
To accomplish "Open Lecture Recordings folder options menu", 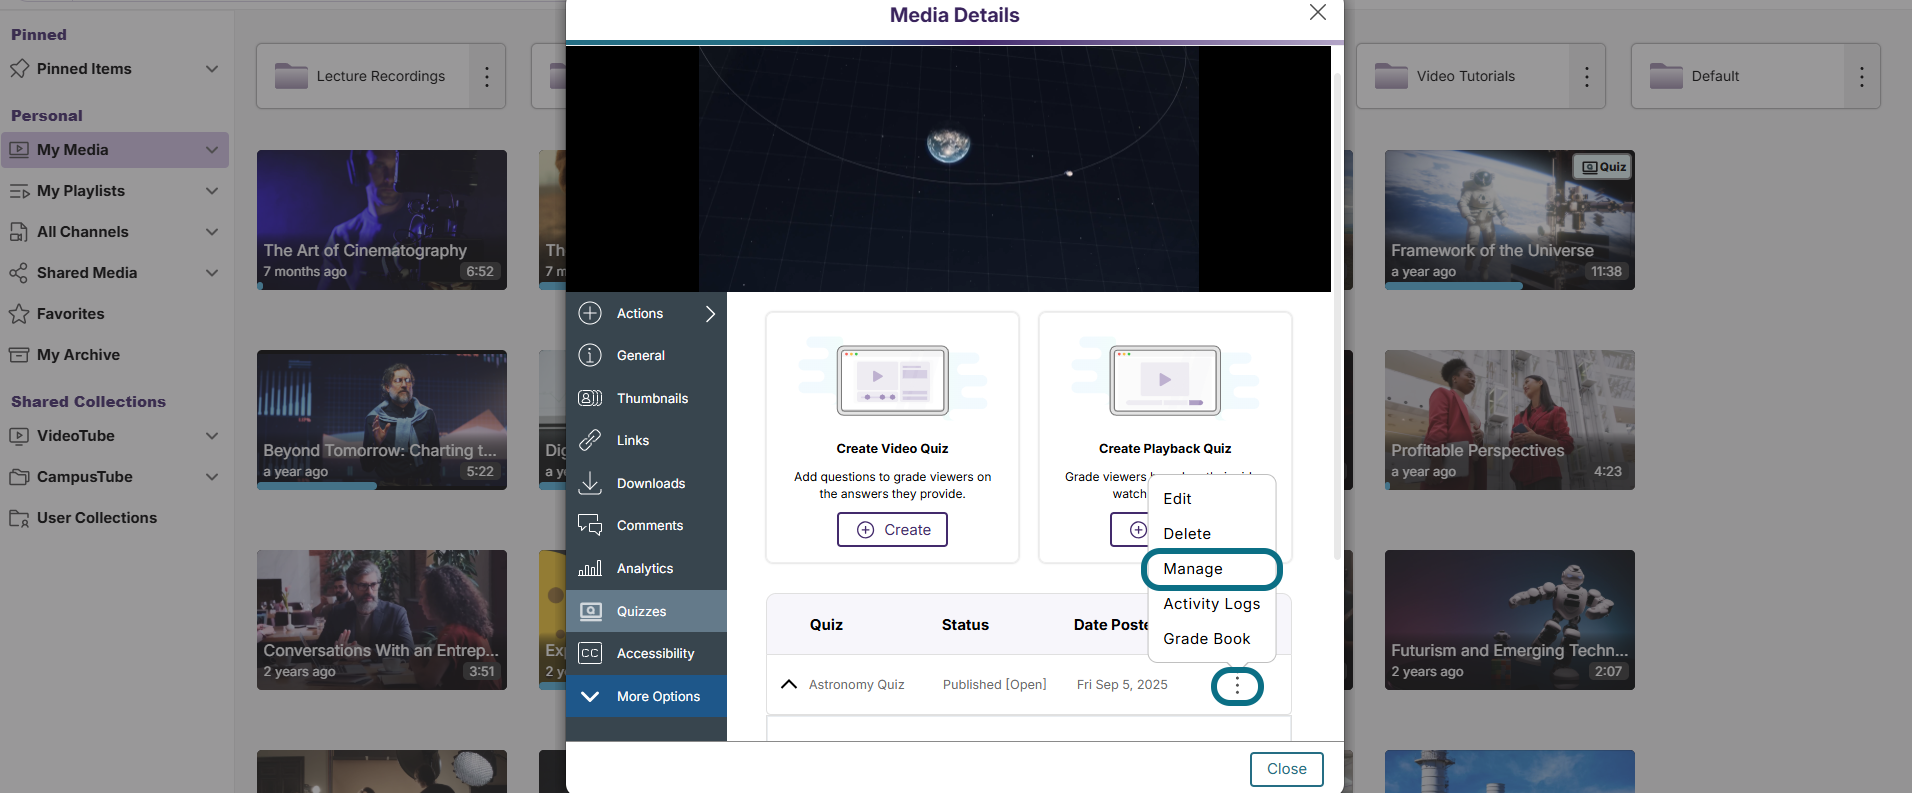I will tap(487, 76).
